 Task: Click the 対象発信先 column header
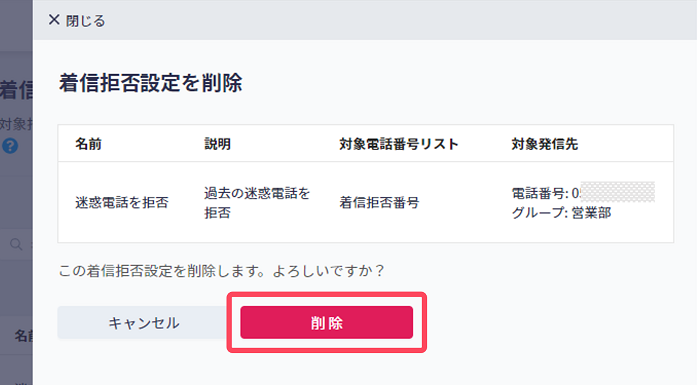(545, 144)
